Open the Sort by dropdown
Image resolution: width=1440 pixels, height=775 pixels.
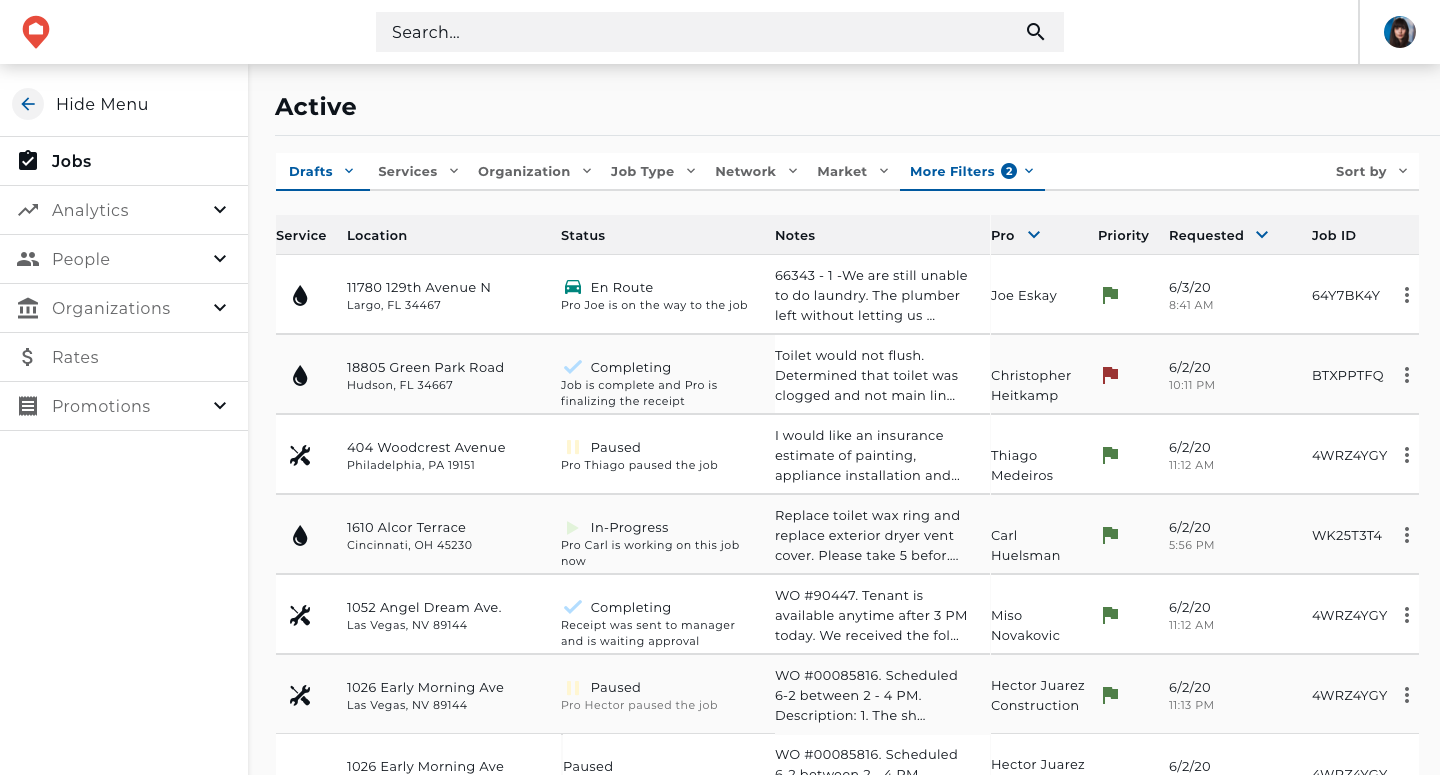[x=1371, y=171]
